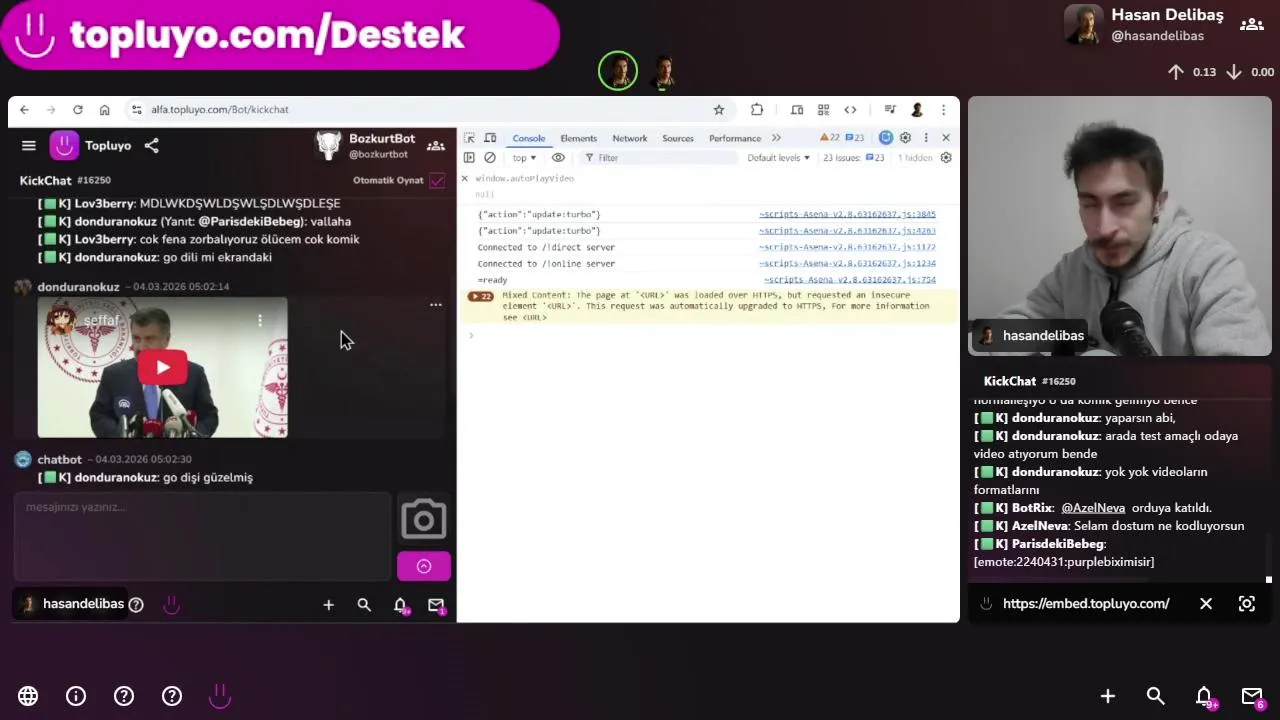Click the QR code extension icon
The image size is (1280, 720).
tap(823, 110)
